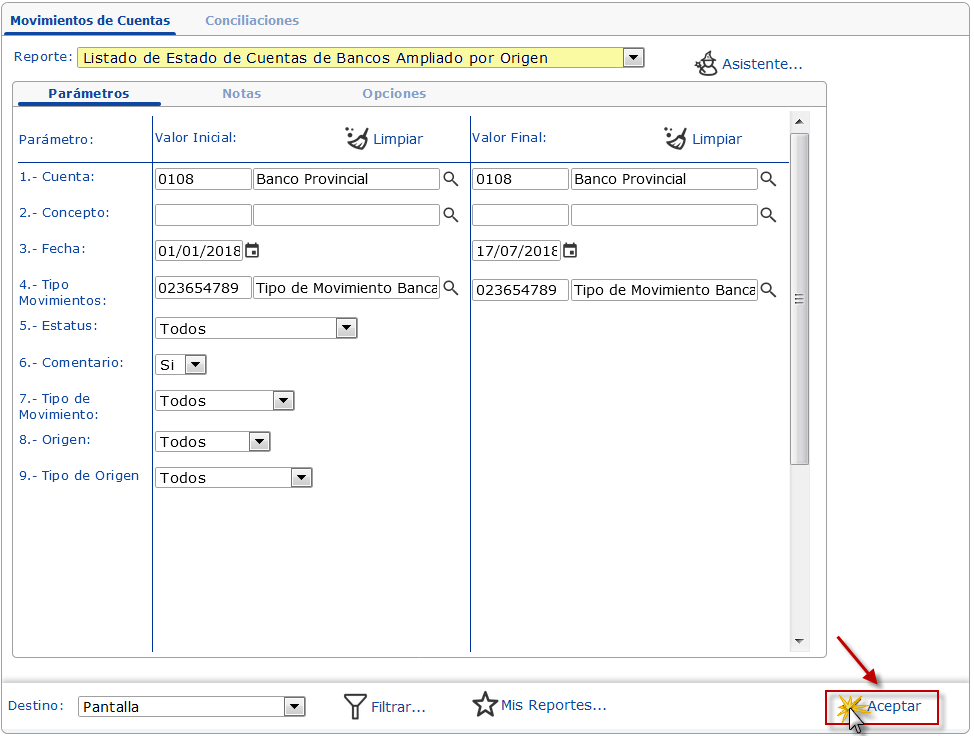Screen dimensions: 974x736
Task: Expand the Estatus dropdown
Action: coord(346,328)
